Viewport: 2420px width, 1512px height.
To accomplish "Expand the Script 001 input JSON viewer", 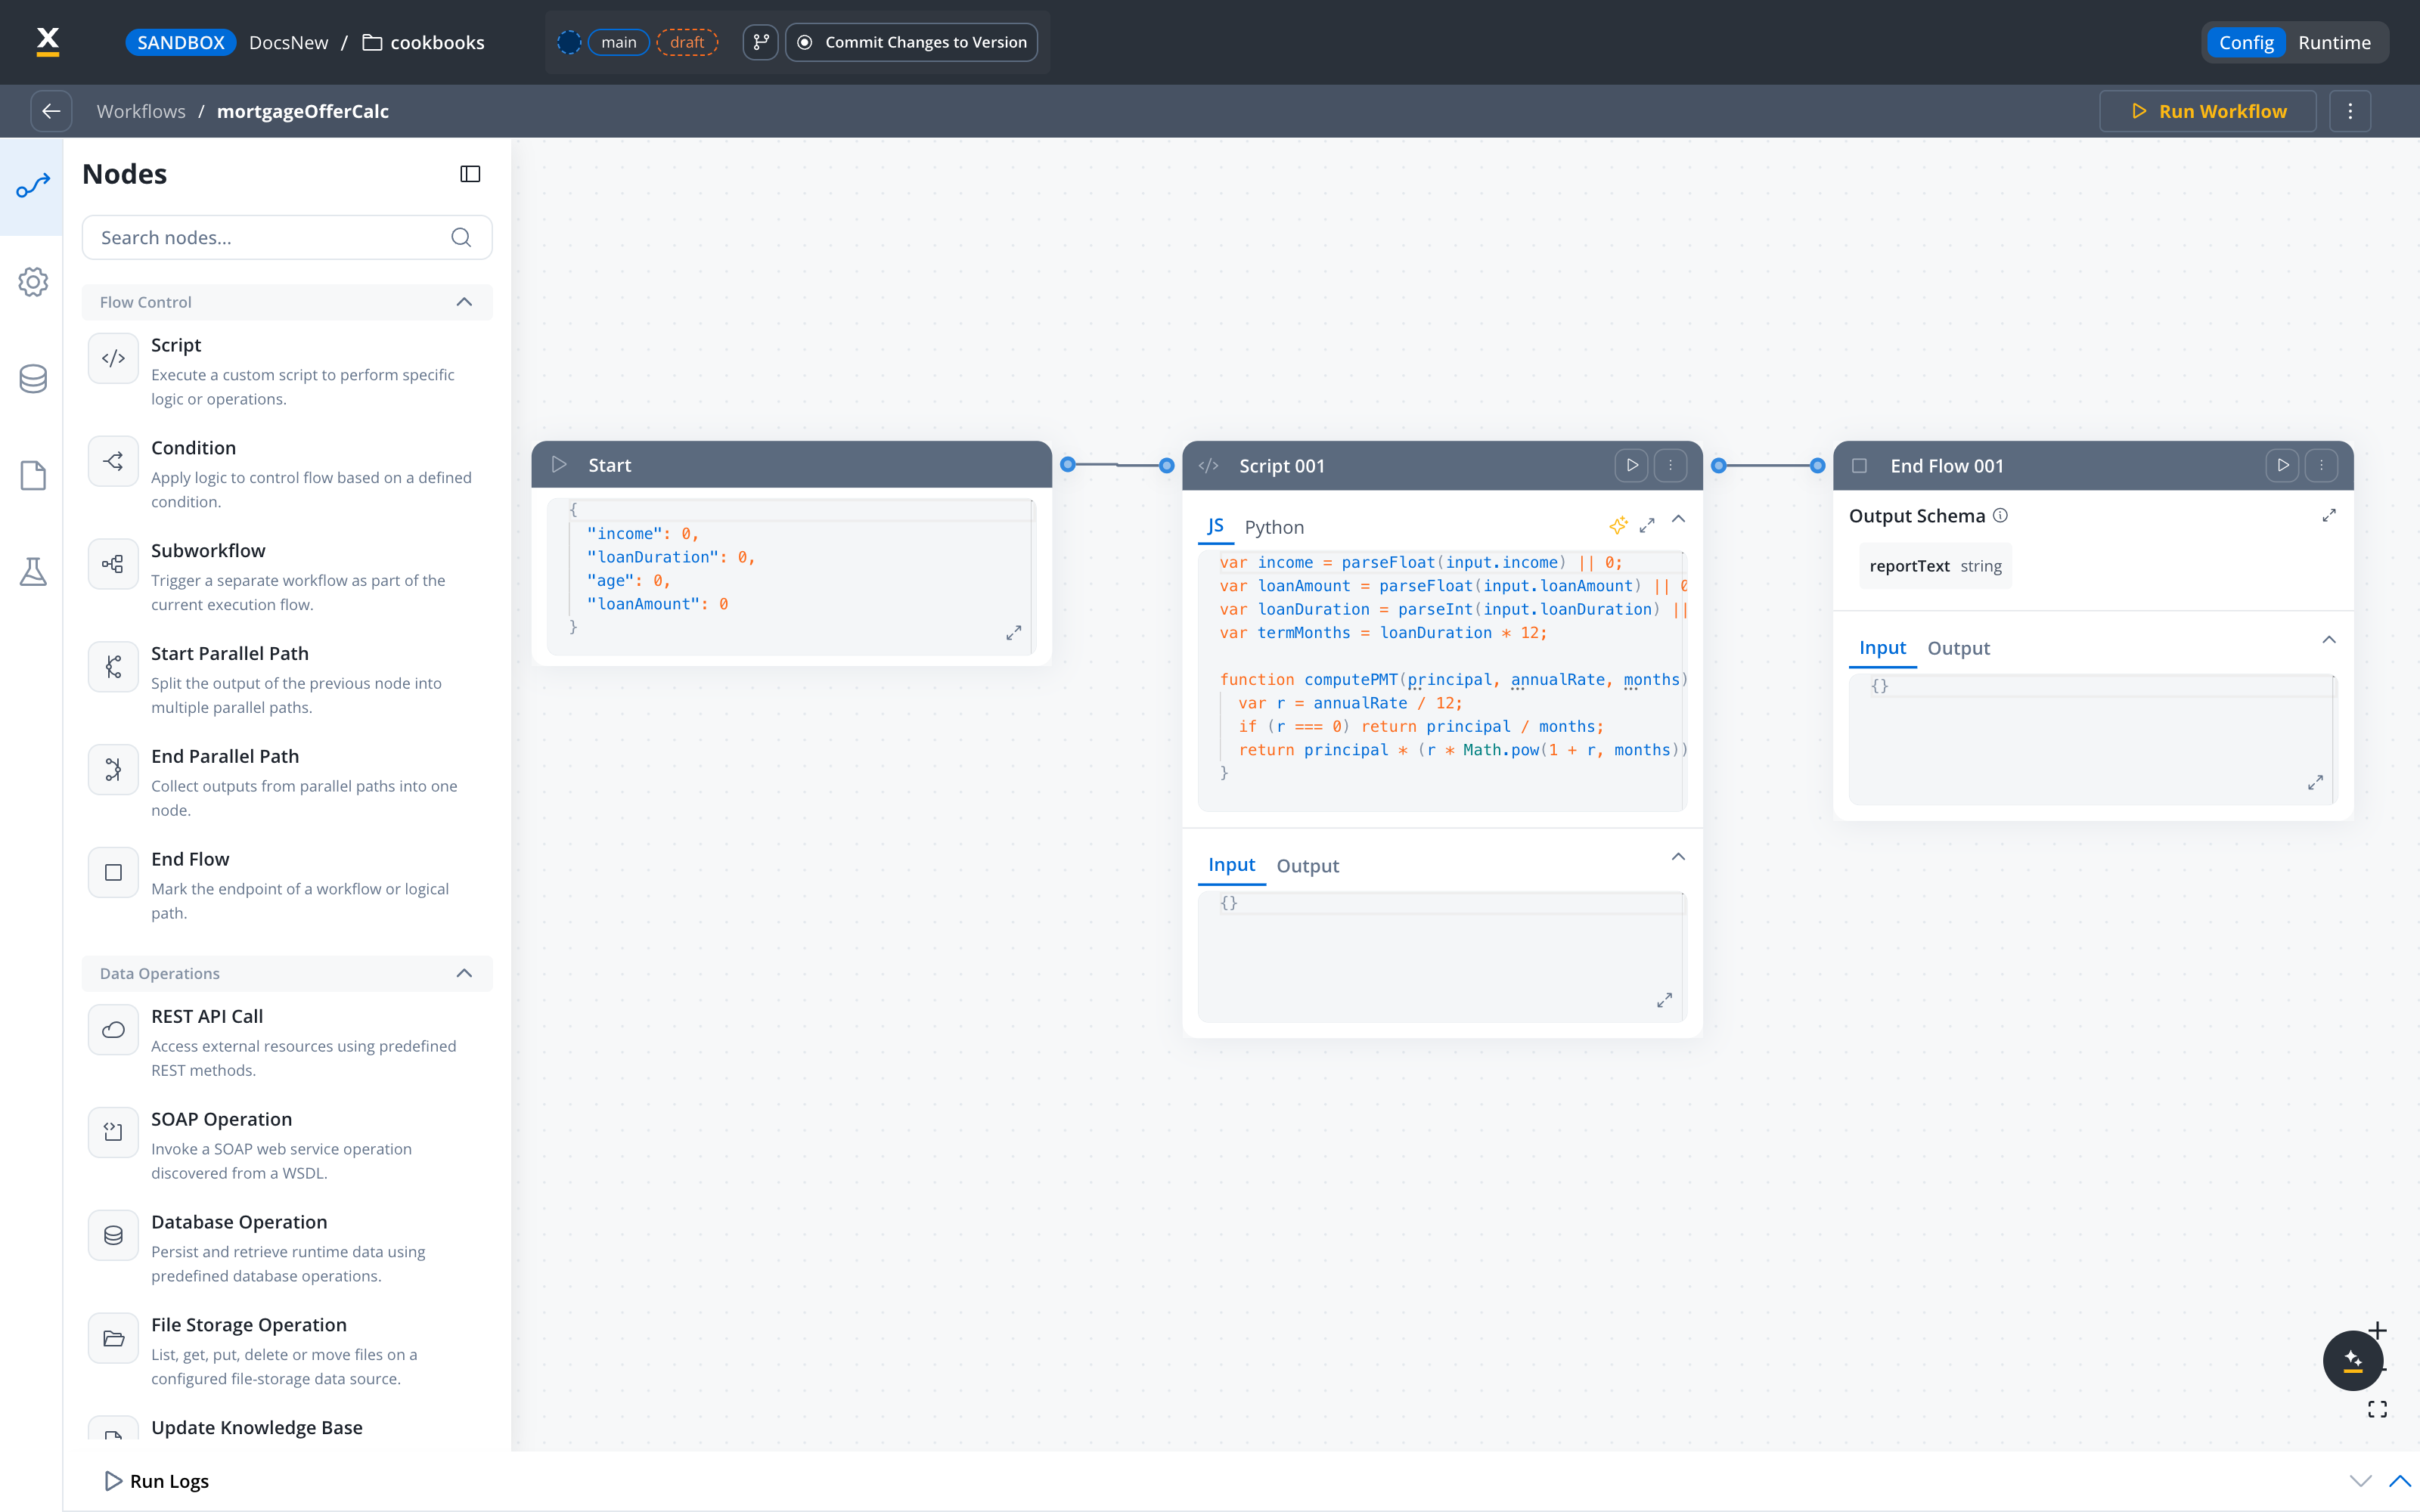I will [x=1664, y=1000].
